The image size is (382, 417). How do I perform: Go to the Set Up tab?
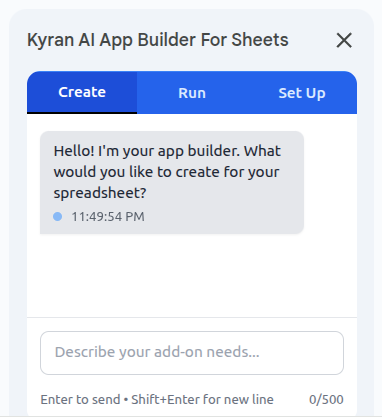pyautogui.click(x=302, y=93)
